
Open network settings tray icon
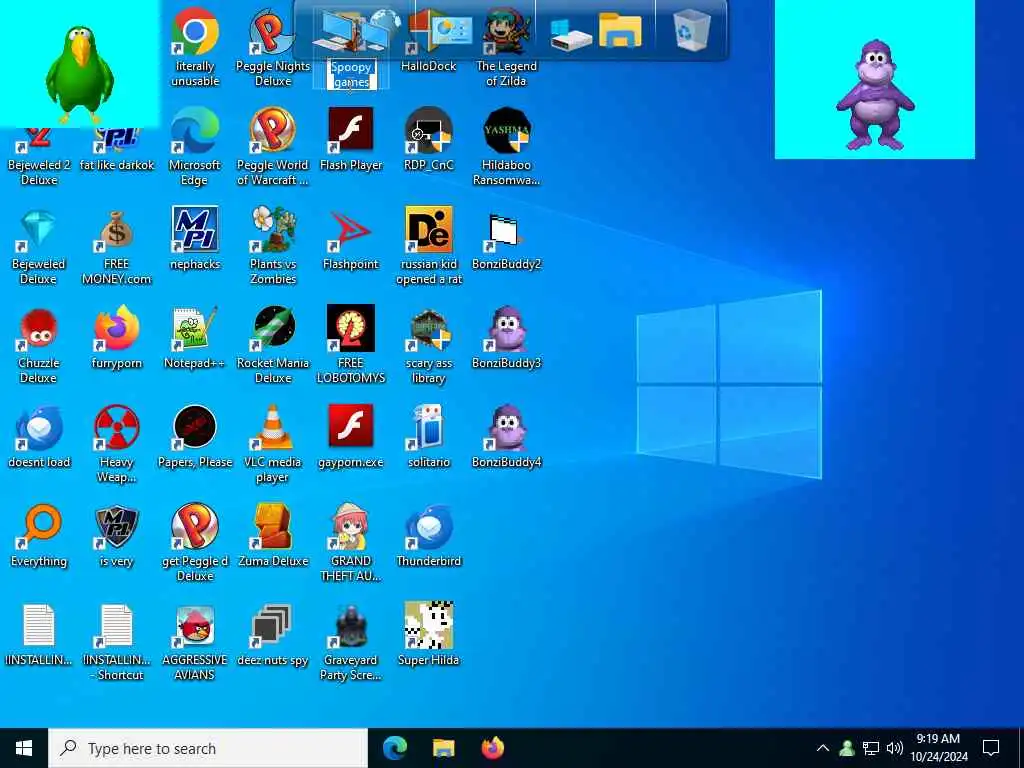tap(871, 748)
